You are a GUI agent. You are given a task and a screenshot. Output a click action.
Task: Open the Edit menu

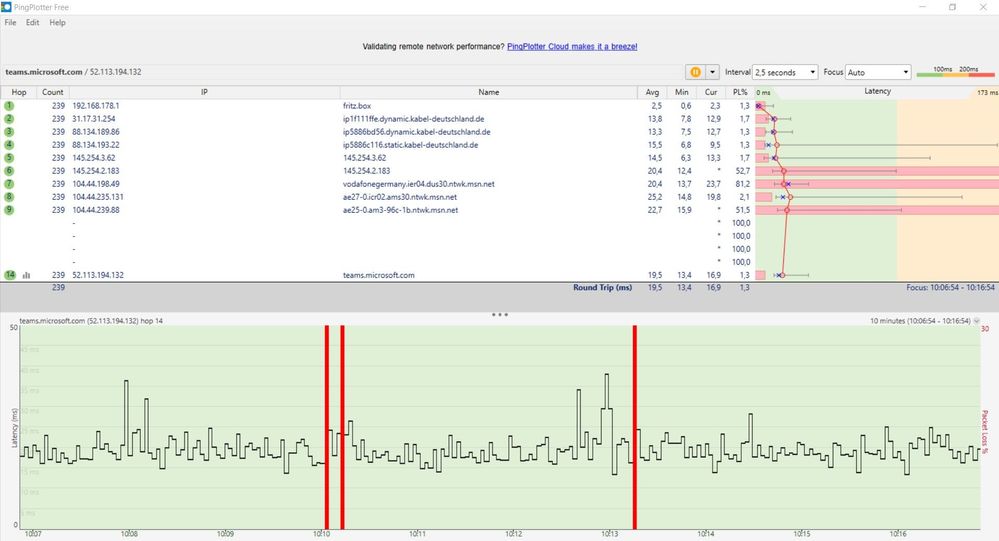point(32,22)
